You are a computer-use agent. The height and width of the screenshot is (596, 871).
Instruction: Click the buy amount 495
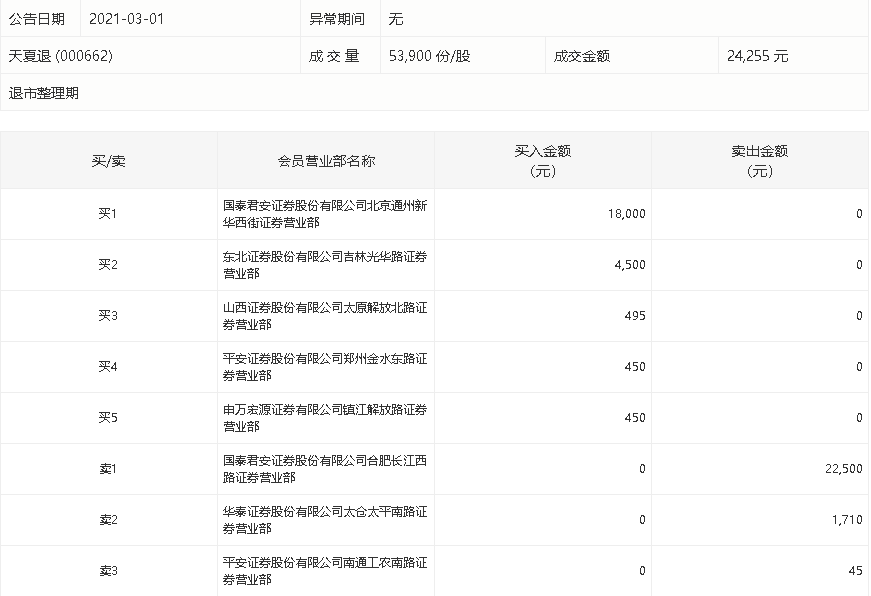tap(635, 316)
